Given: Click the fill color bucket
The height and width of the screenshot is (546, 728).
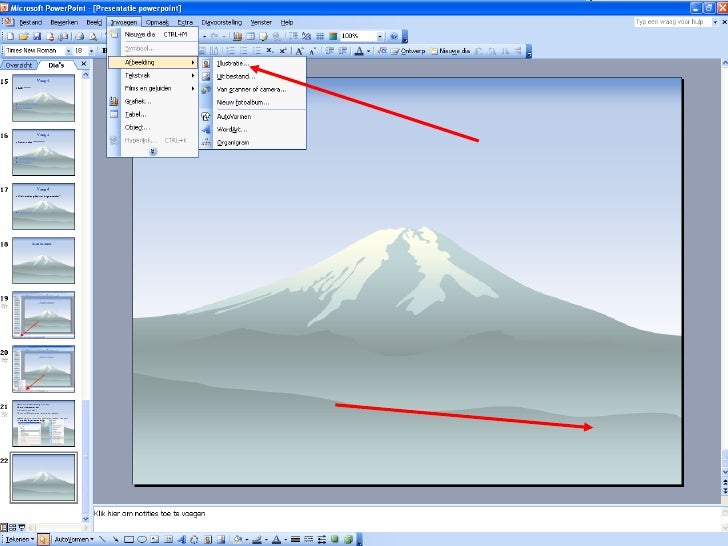Looking at the screenshot, I should tap(238, 539).
